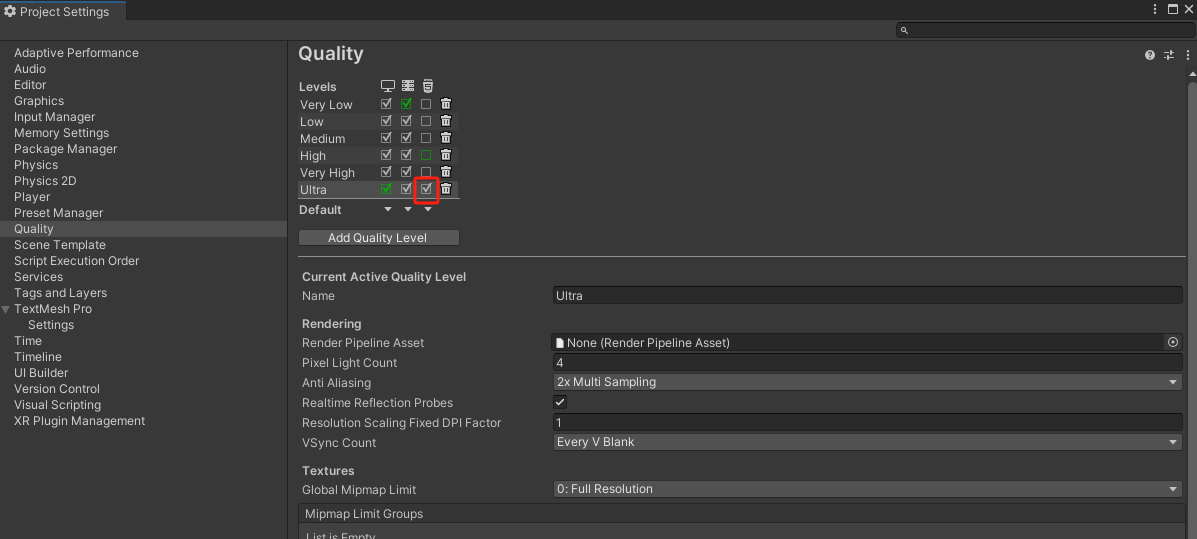Delete the Ultra quality level
Viewport: 1197px width, 539px height.
446,189
